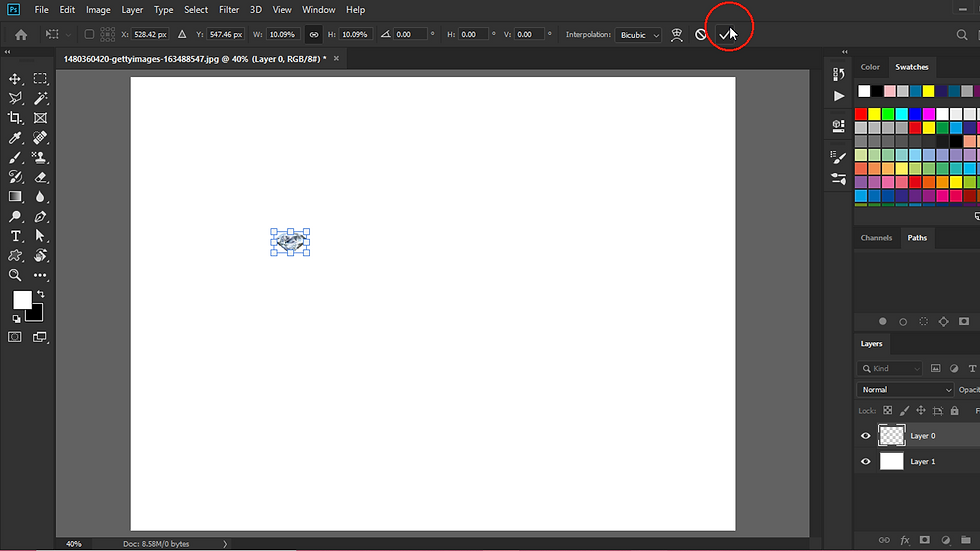The width and height of the screenshot is (980, 551).
Task: Go to the Home screen
Action: [21, 35]
